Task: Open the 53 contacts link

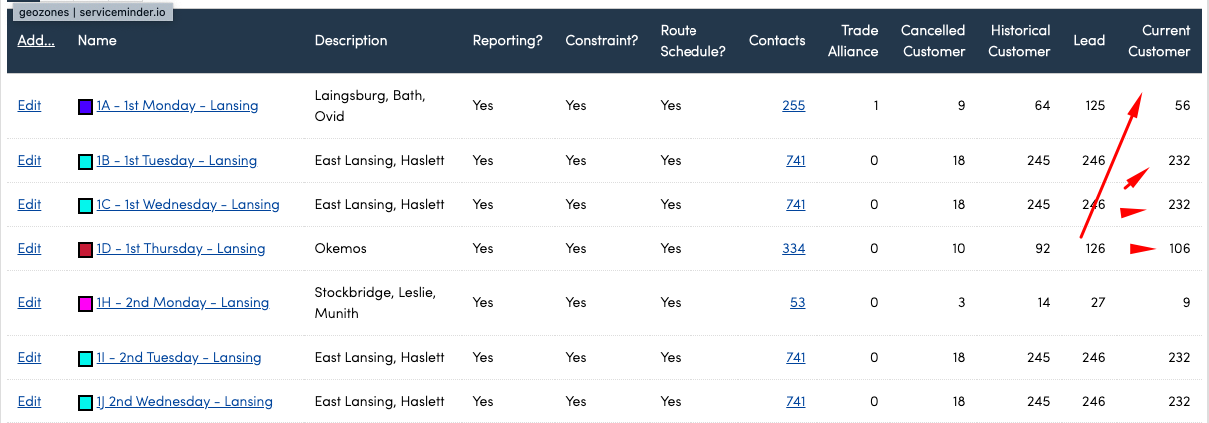Action: 797,303
